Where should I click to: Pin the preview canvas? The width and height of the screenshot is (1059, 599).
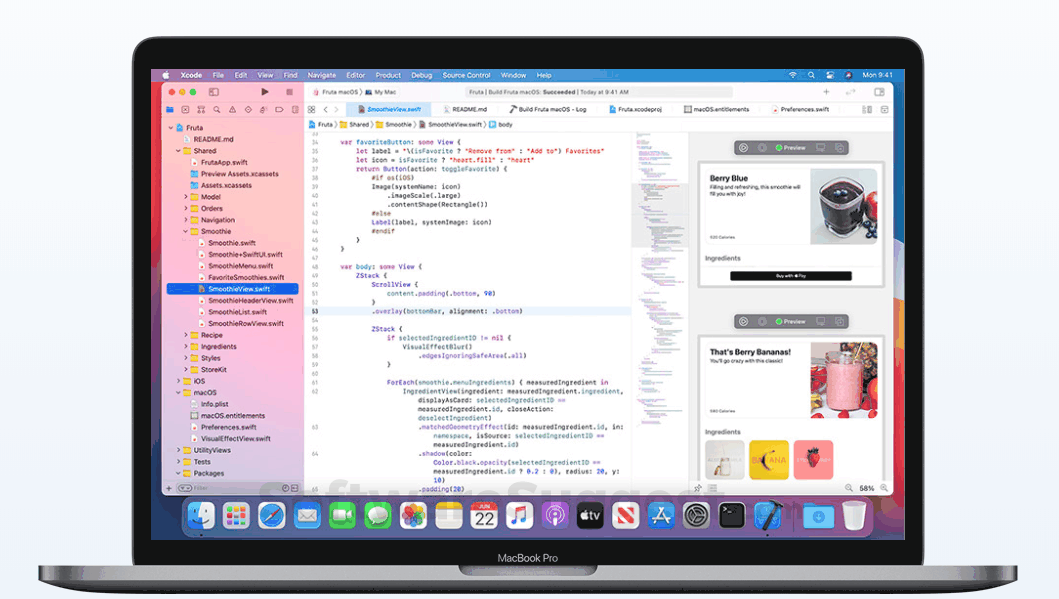point(698,488)
